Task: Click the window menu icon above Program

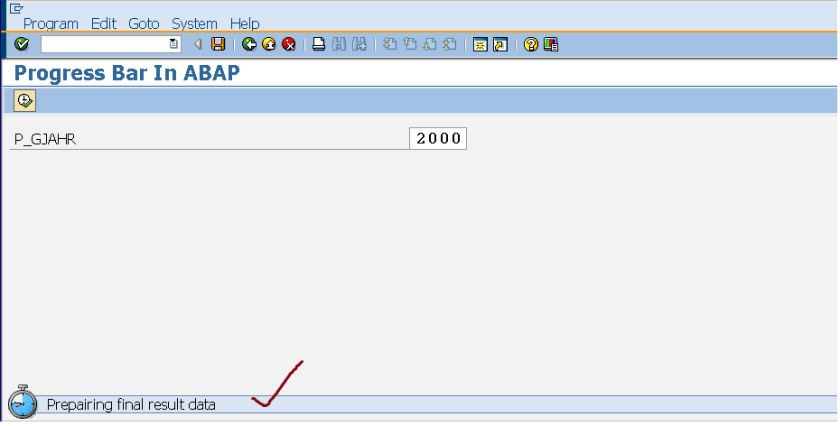Action: (x=17, y=9)
